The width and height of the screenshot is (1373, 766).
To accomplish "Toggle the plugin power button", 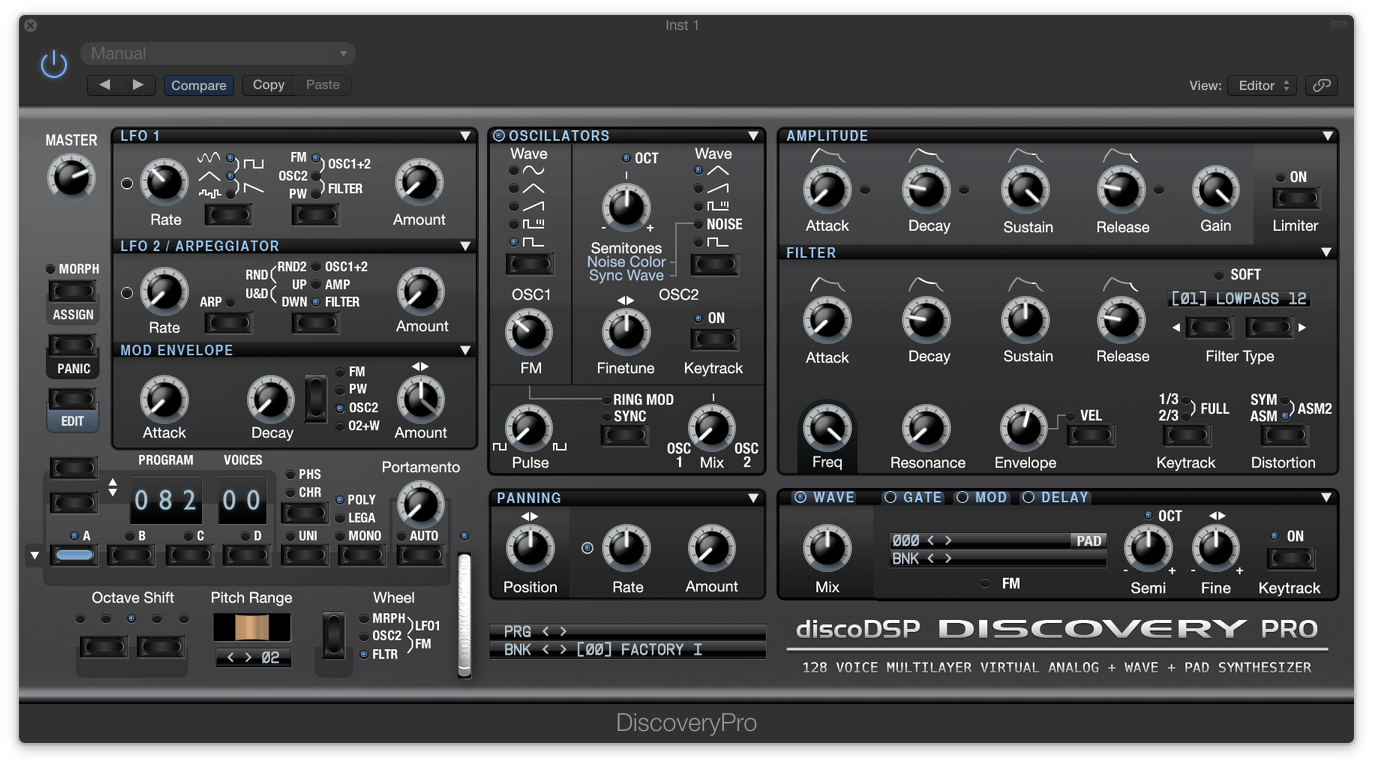I will 54,65.
